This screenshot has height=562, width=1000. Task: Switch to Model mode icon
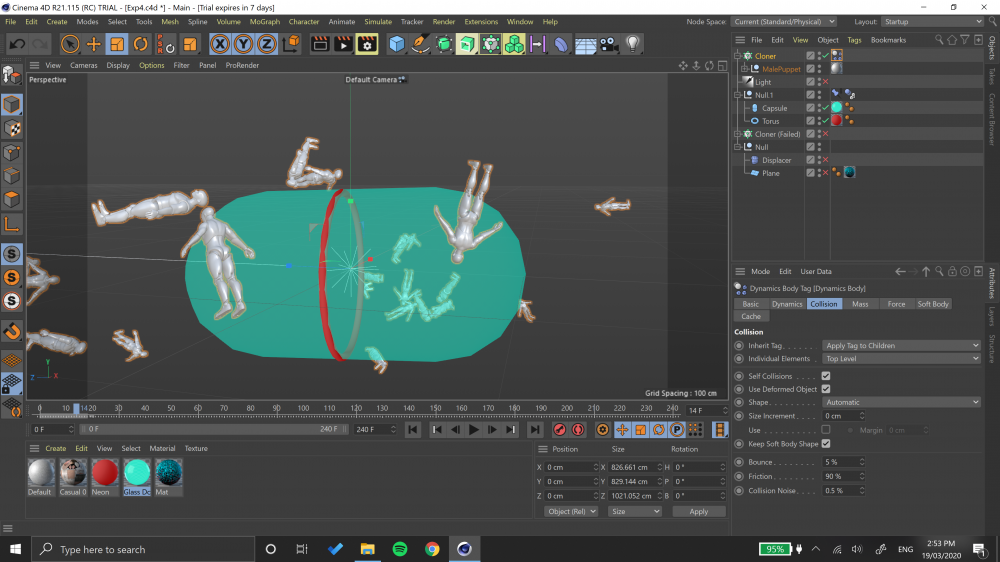[x=11, y=105]
